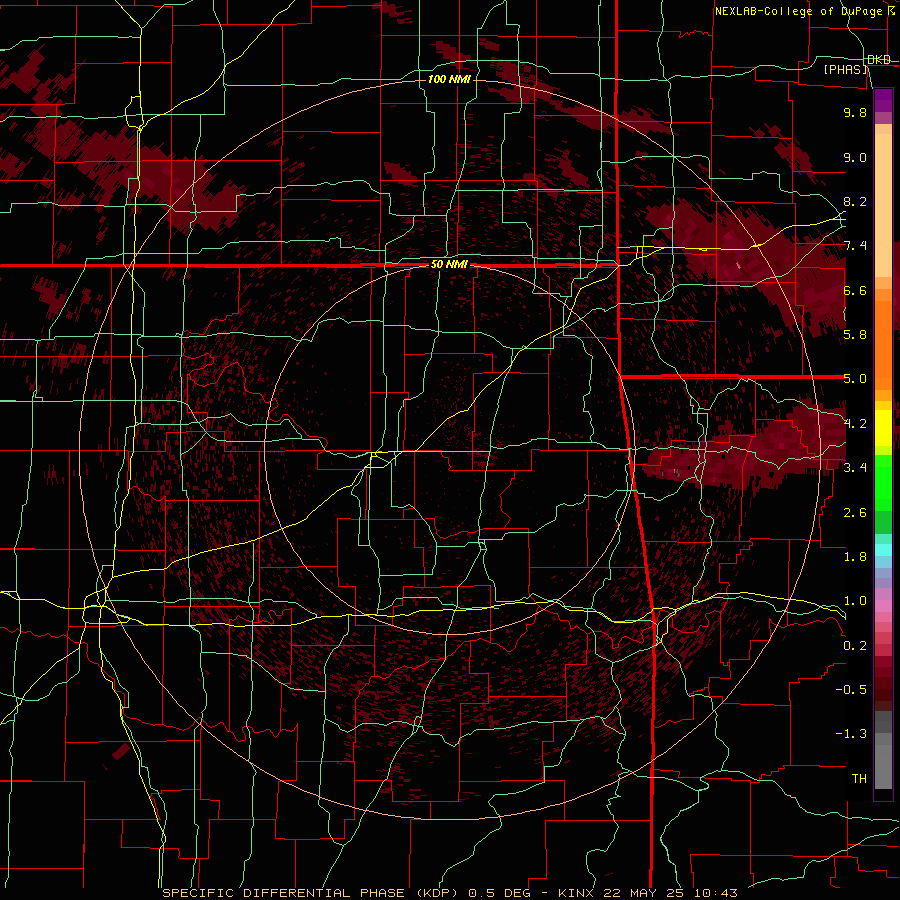
Task: Click the 4.2 scale value
Action: pos(855,424)
